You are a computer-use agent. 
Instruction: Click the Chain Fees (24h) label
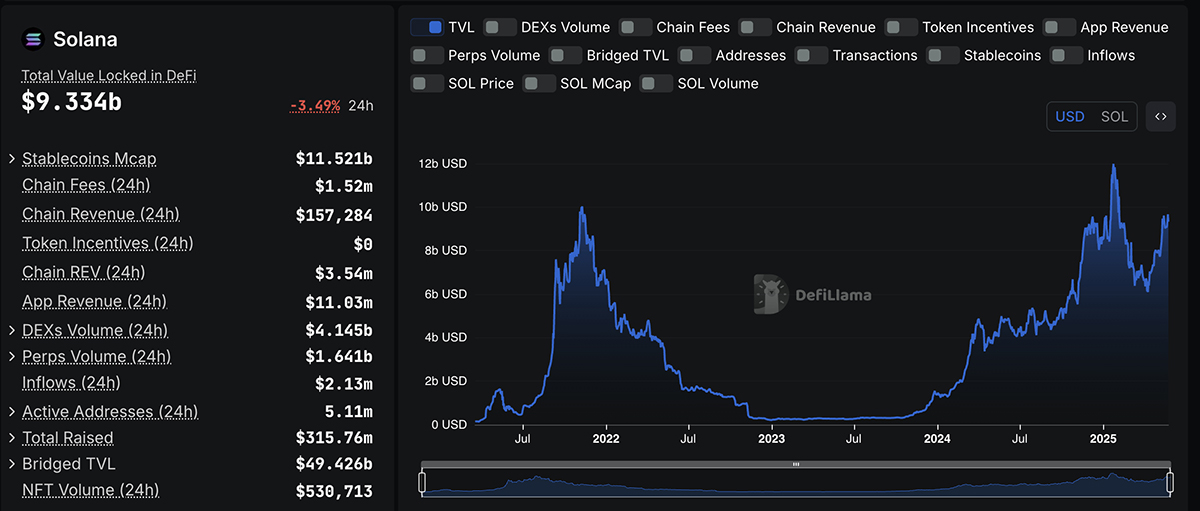[86, 185]
